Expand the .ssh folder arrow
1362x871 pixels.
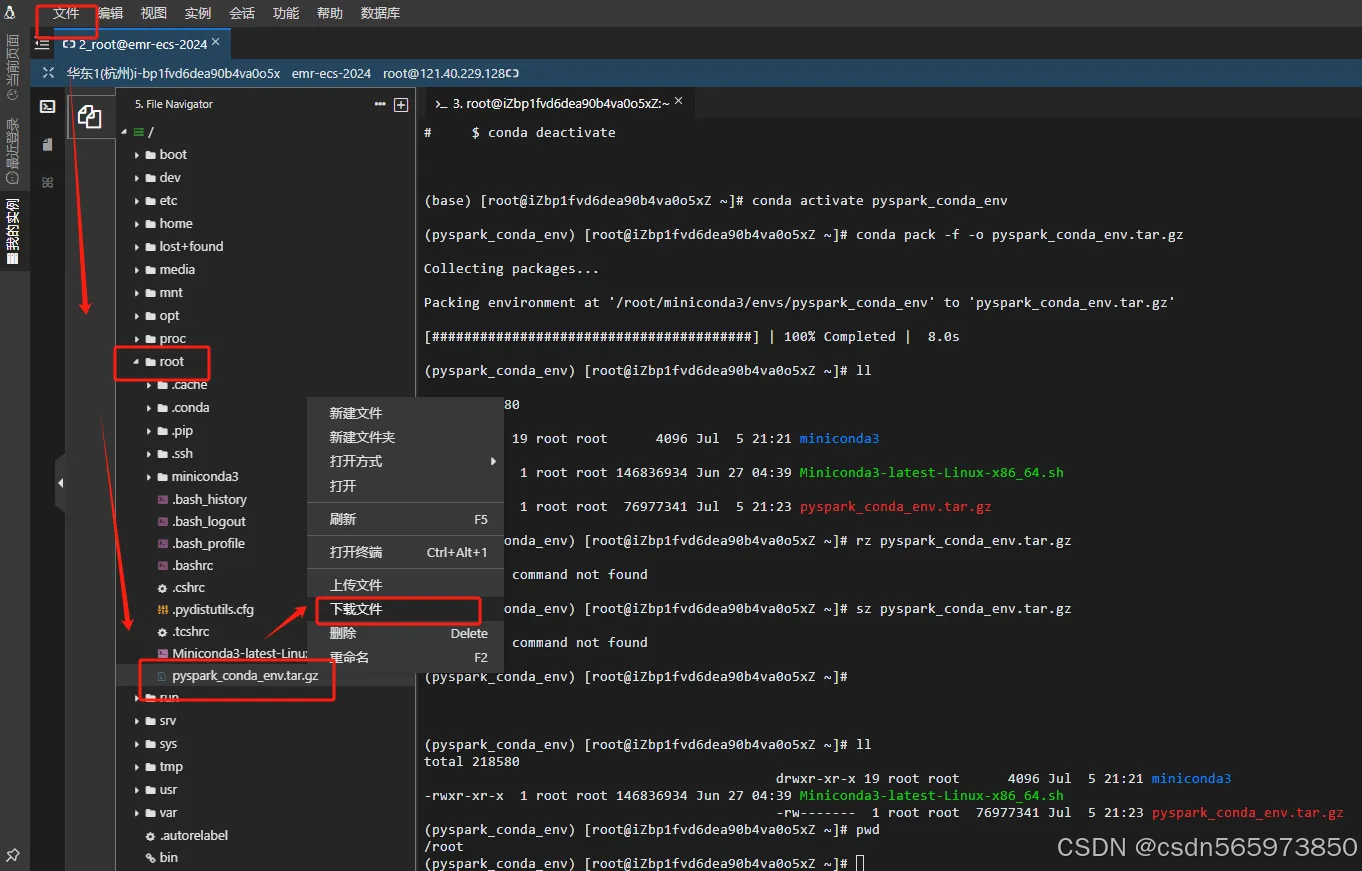coord(149,454)
